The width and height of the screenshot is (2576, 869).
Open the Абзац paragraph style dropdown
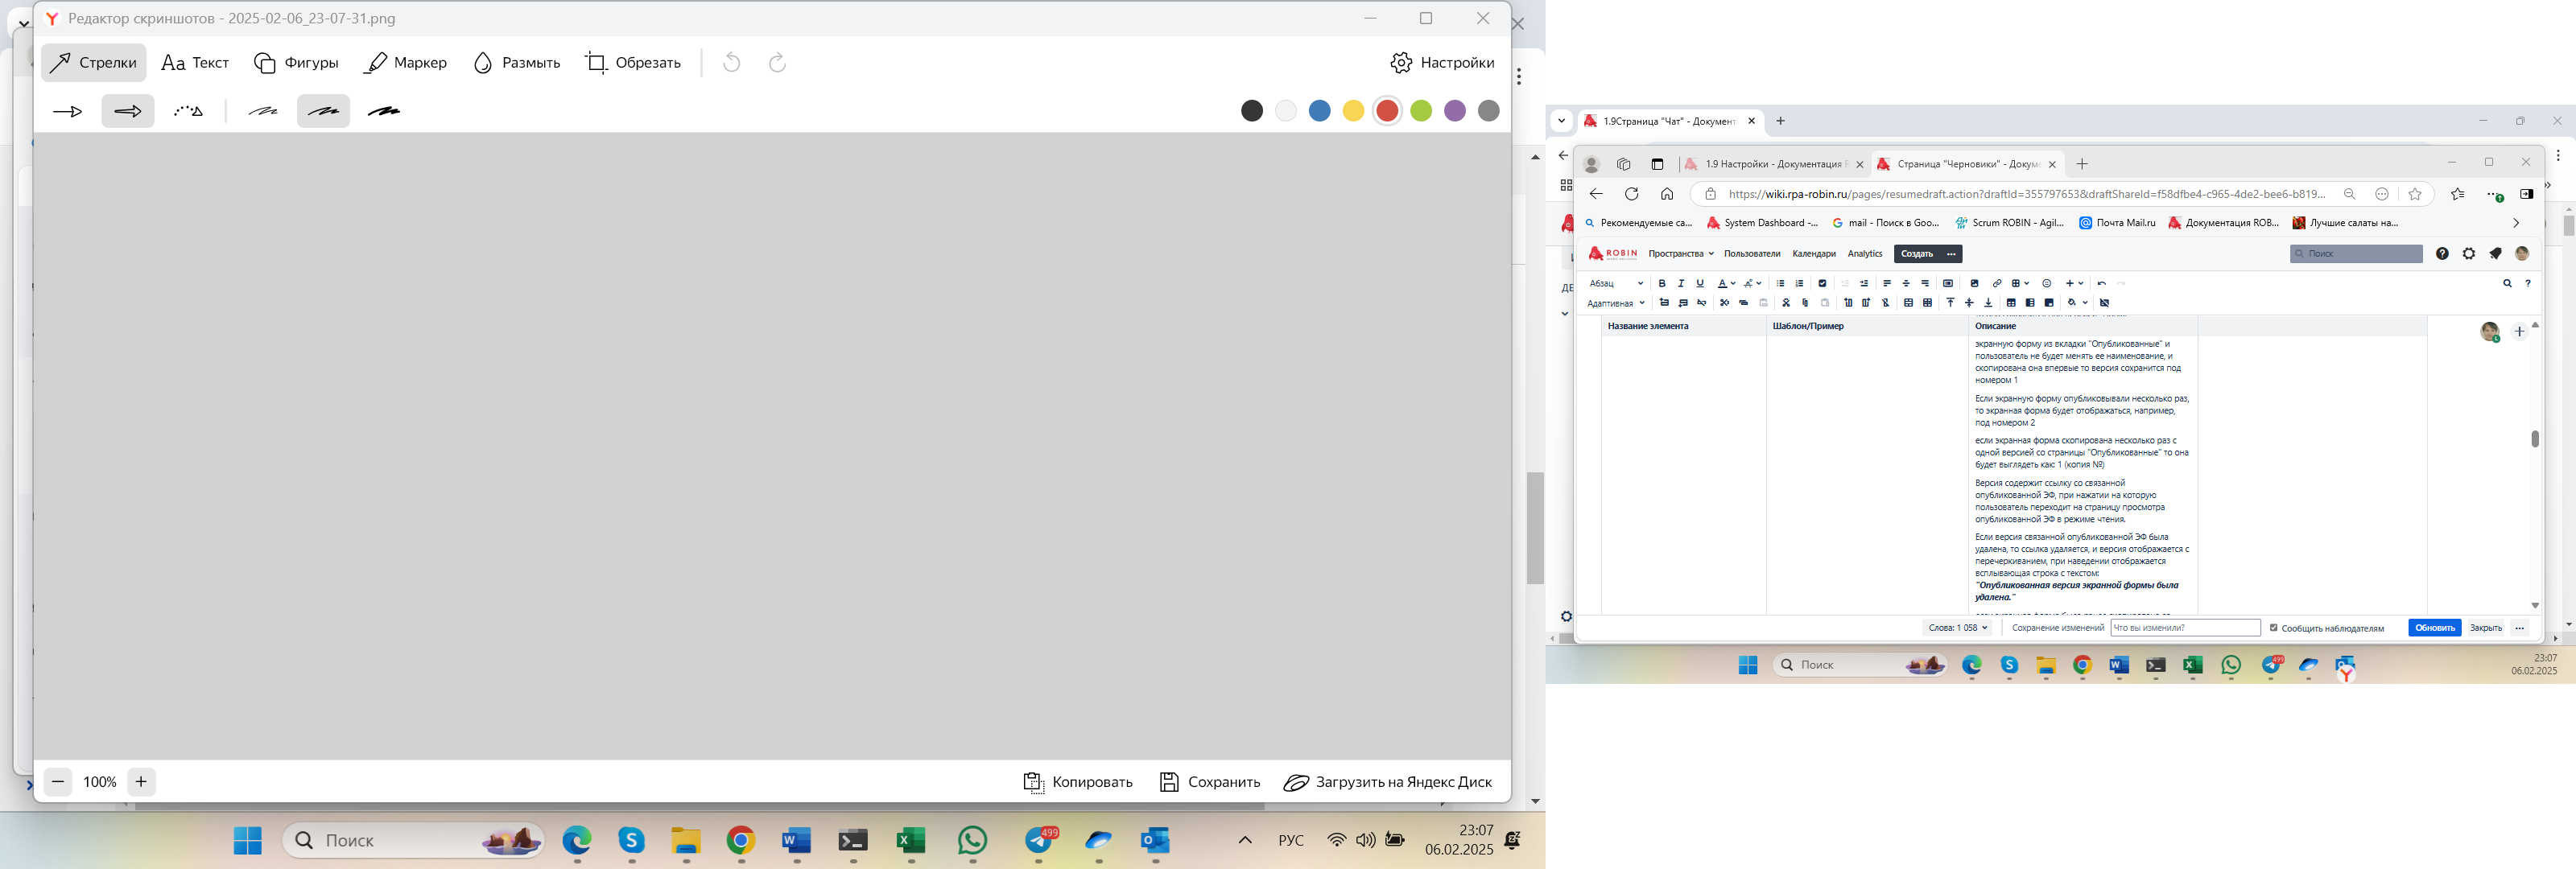(1616, 284)
